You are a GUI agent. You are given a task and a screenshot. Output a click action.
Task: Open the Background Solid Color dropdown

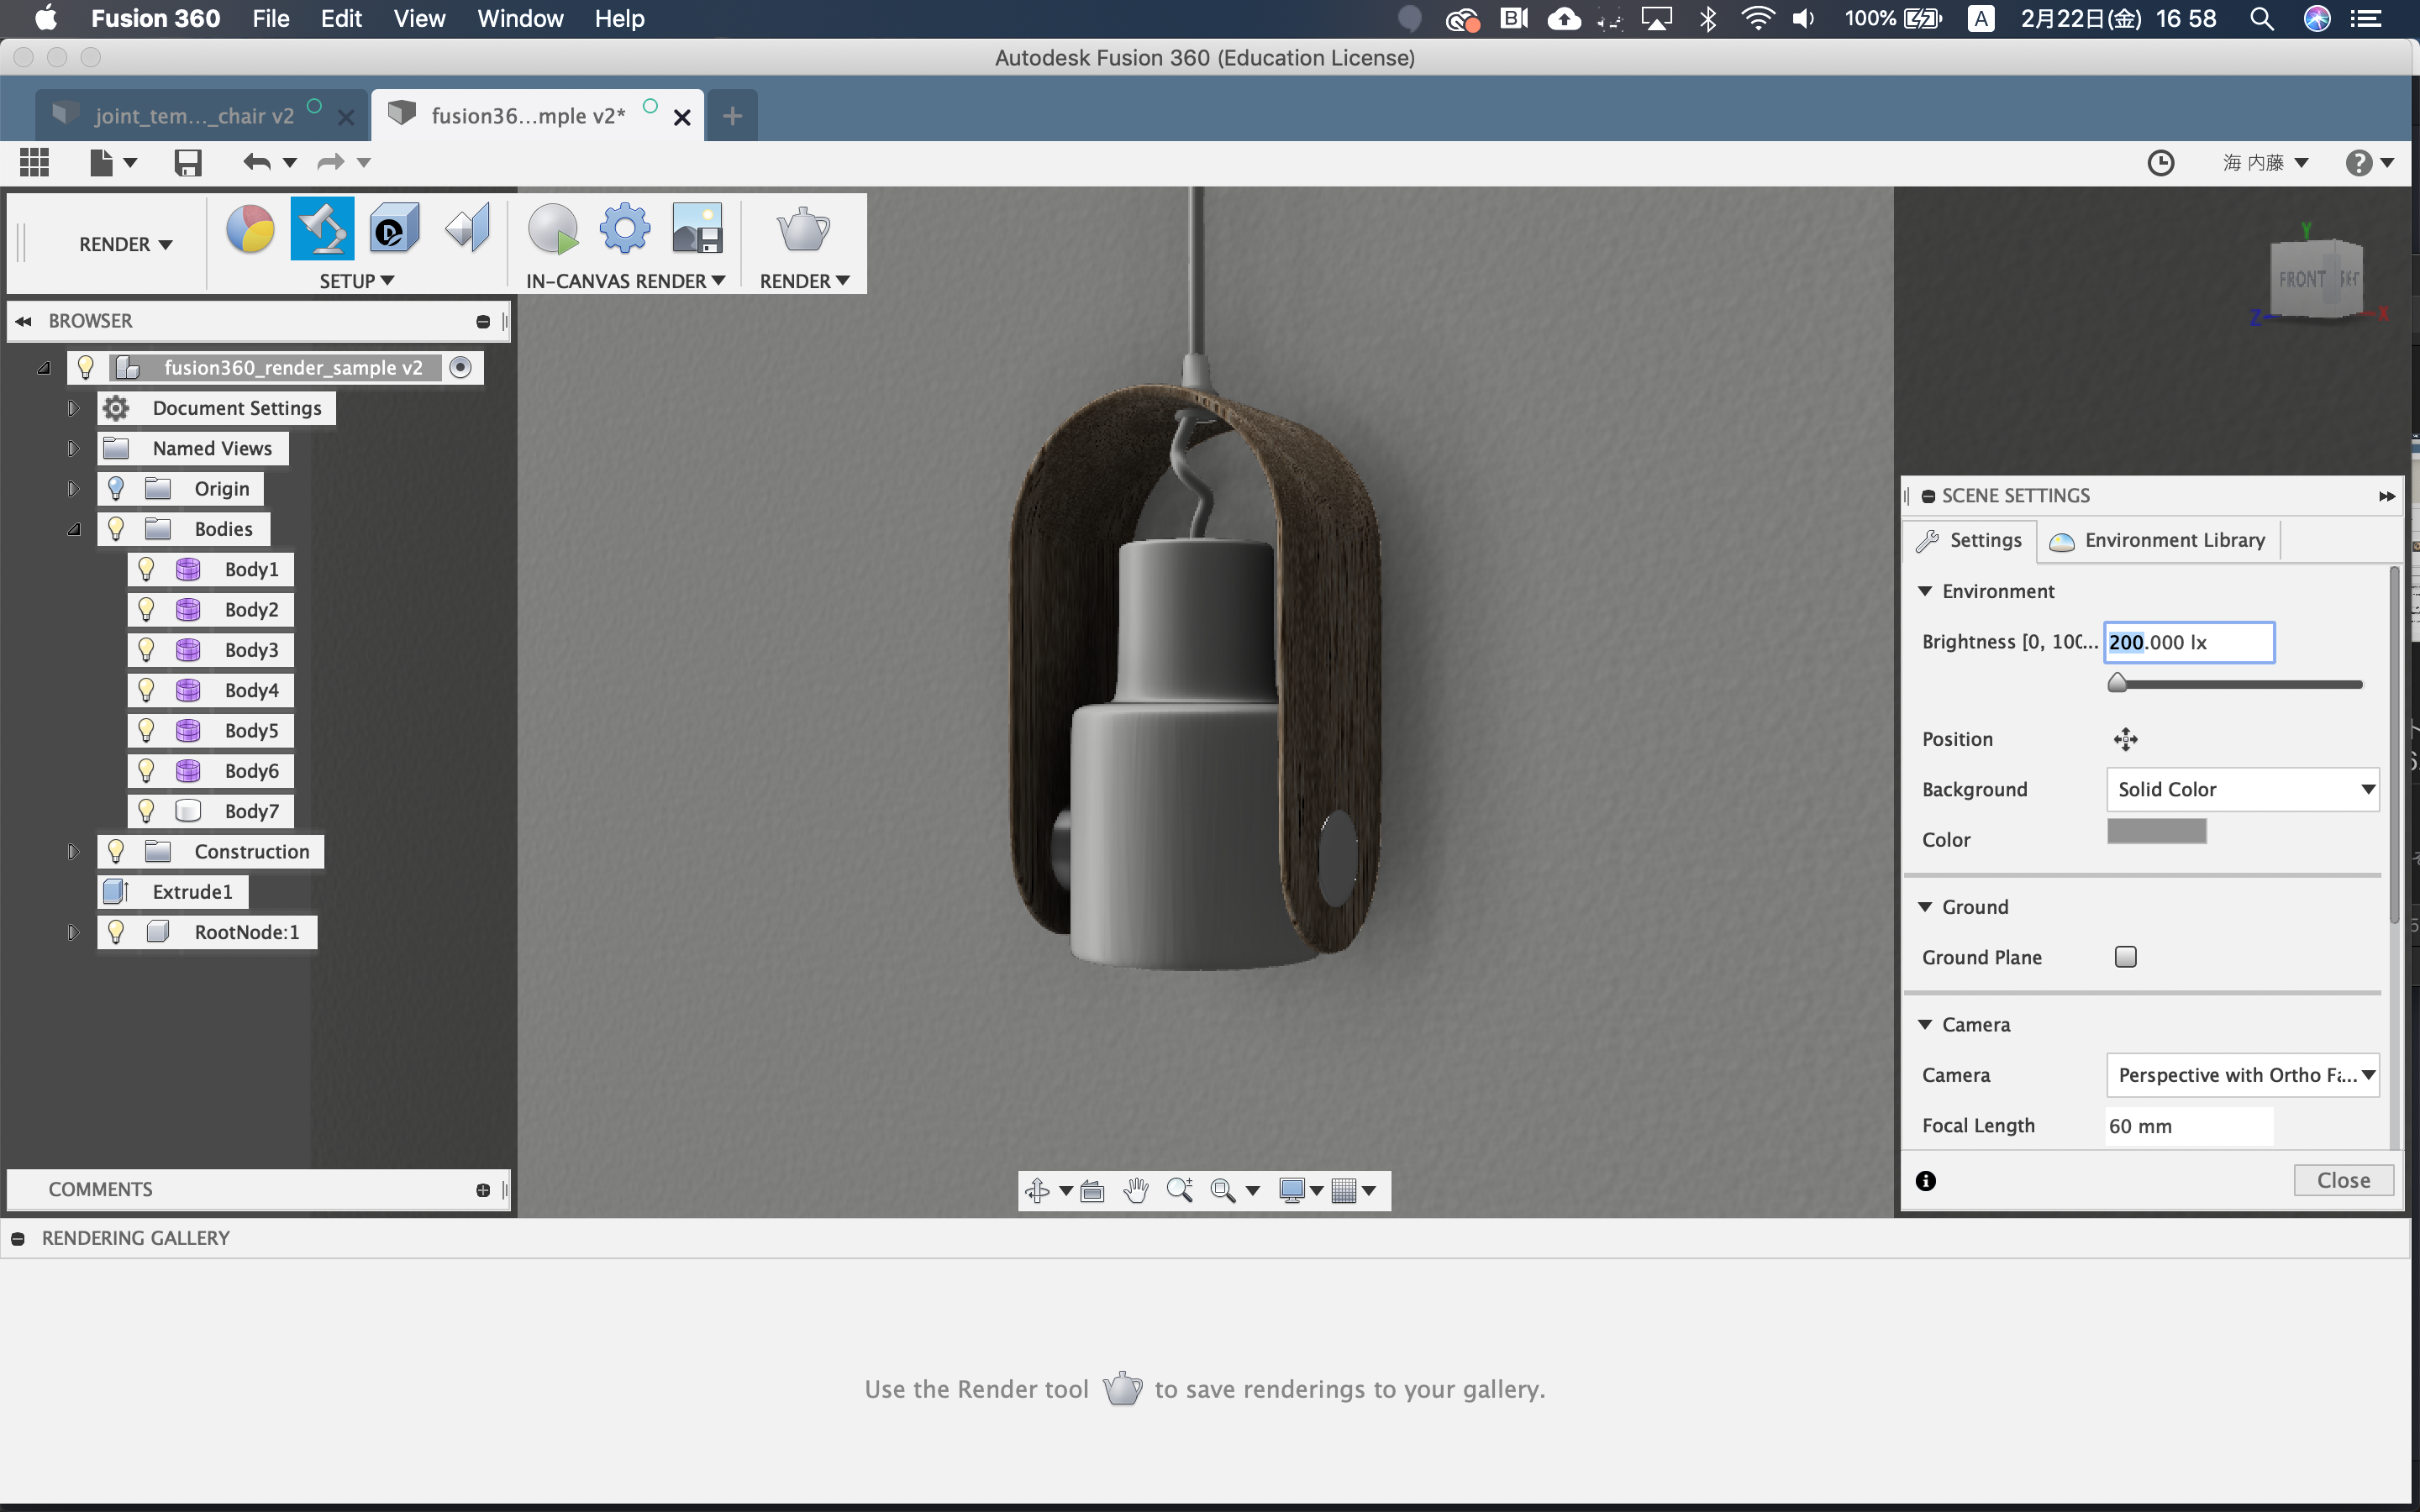tap(2241, 789)
